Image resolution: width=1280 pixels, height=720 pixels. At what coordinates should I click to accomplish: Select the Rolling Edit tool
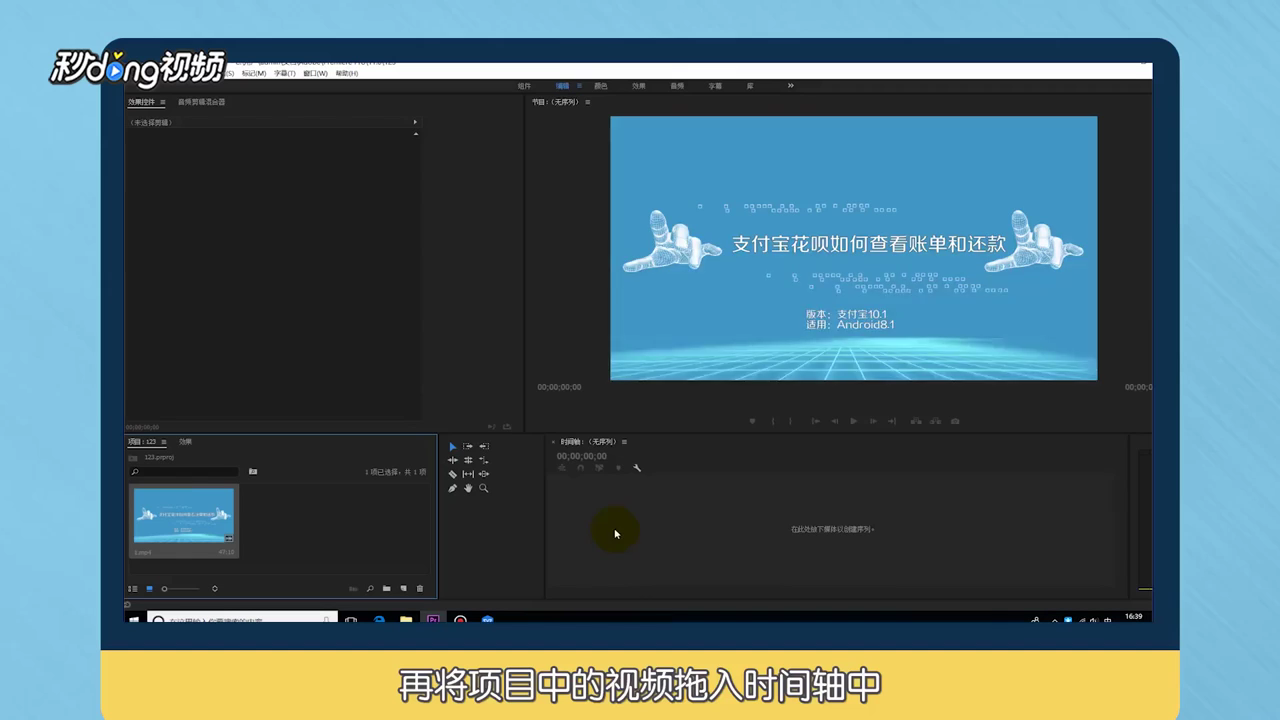click(468, 460)
